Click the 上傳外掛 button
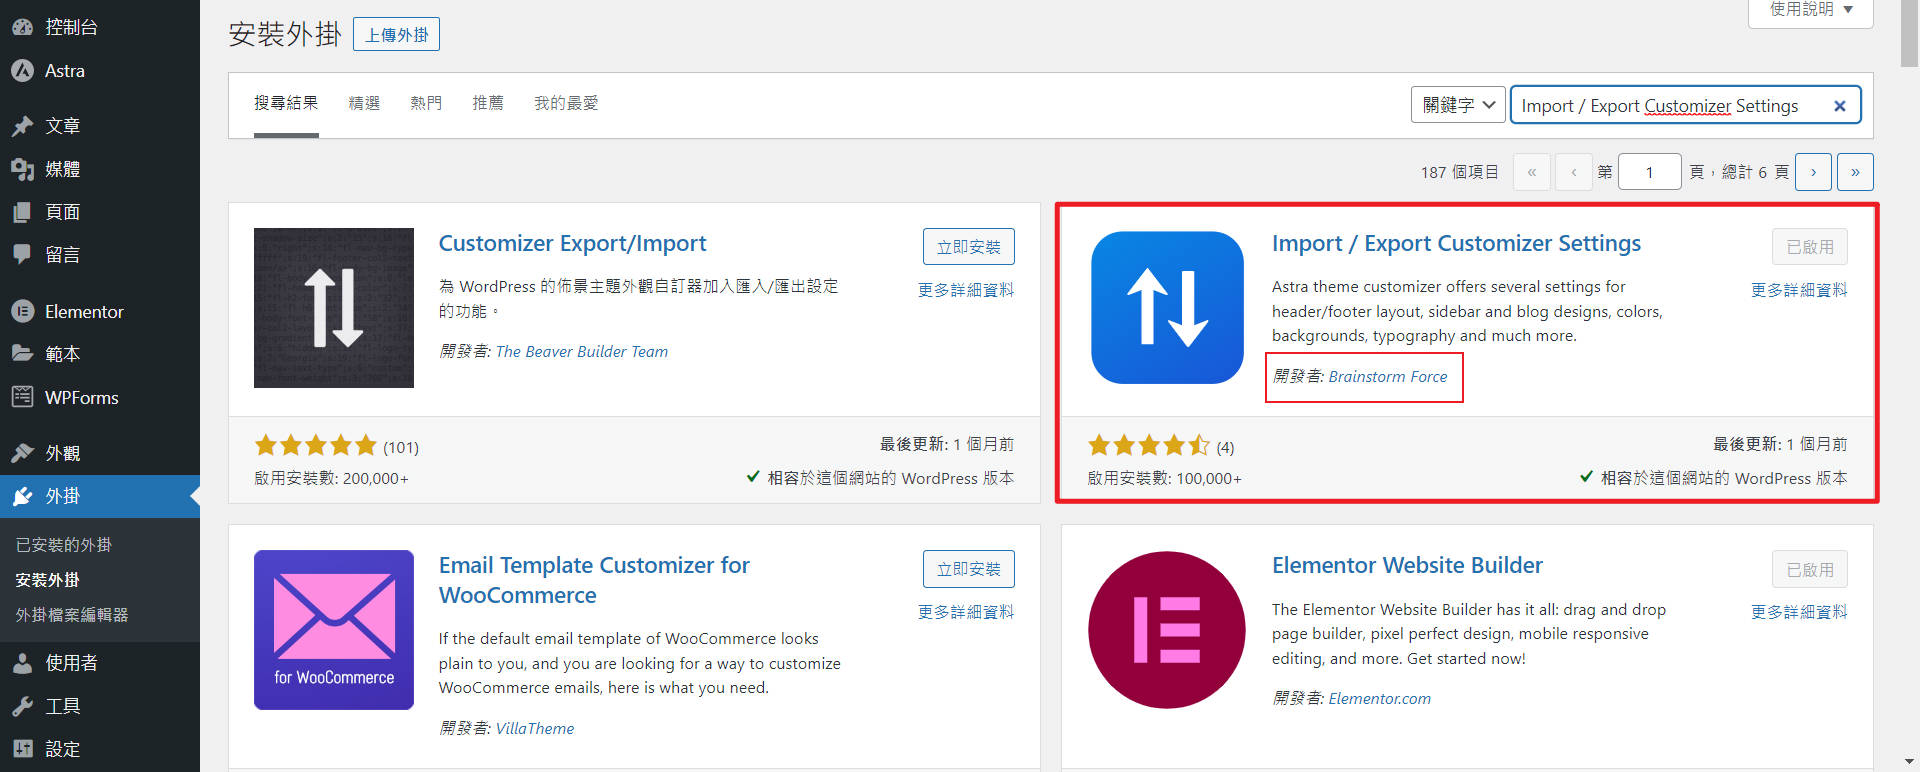This screenshot has width=1920, height=772. pyautogui.click(x=397, y=35)
